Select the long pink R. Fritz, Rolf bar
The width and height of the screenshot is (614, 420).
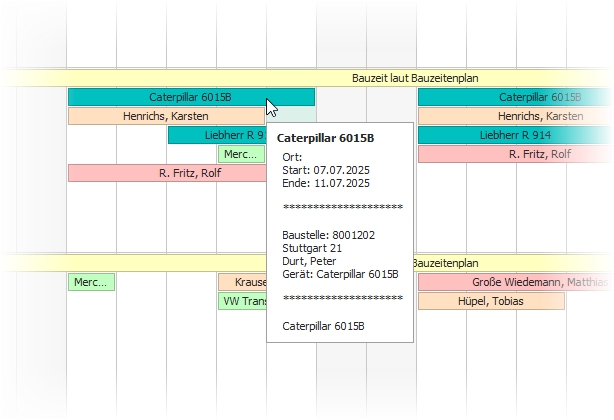tap(165, 173)
